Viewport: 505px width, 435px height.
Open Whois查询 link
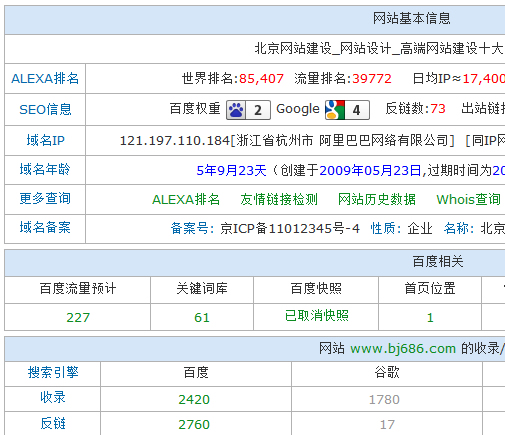468,199
